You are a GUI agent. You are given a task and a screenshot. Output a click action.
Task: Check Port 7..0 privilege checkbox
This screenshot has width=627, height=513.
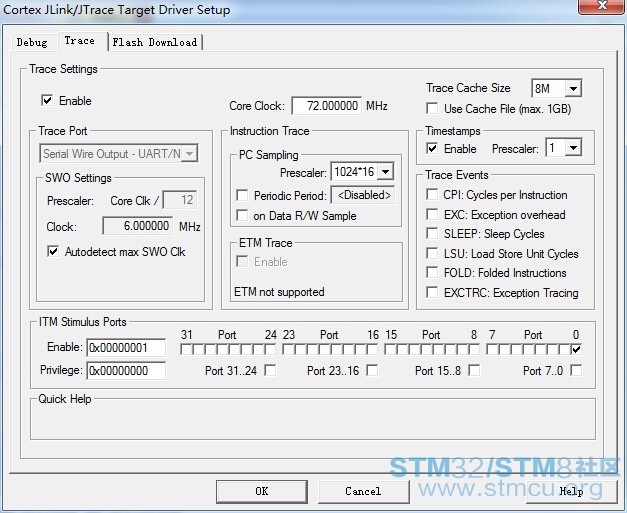(576, 370)
